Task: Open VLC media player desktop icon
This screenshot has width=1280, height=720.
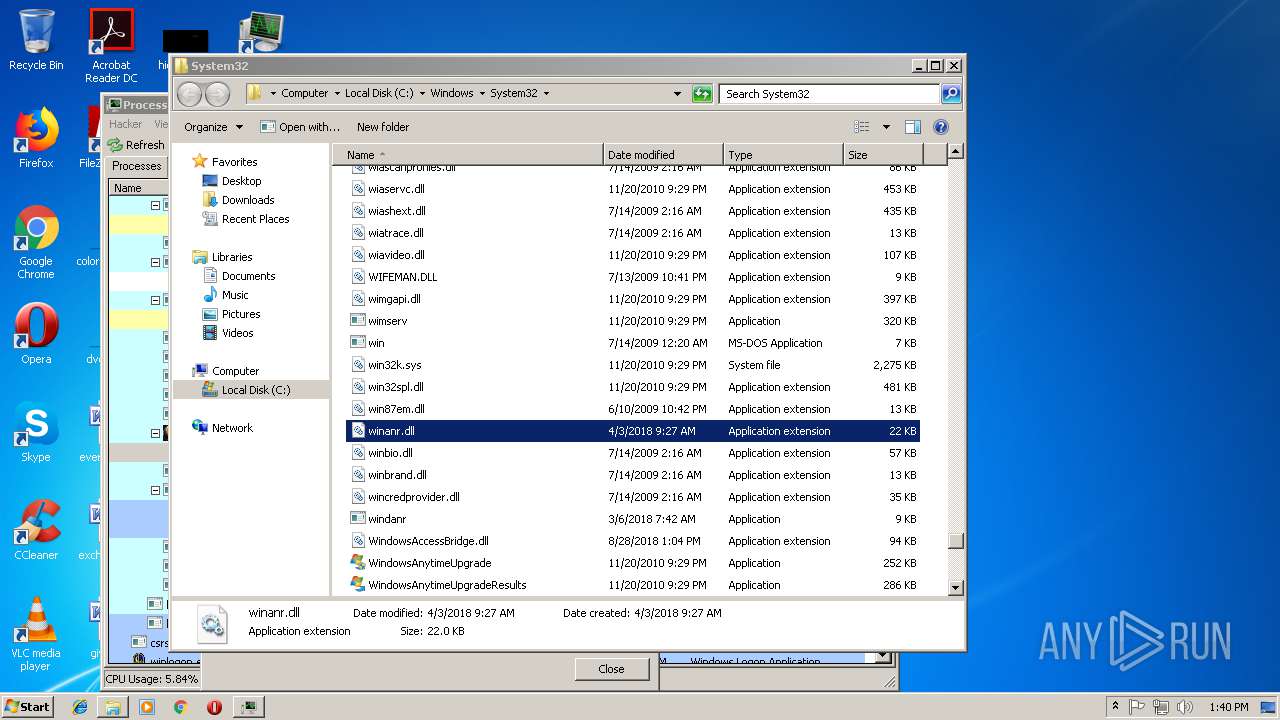Action: point(36,634)
